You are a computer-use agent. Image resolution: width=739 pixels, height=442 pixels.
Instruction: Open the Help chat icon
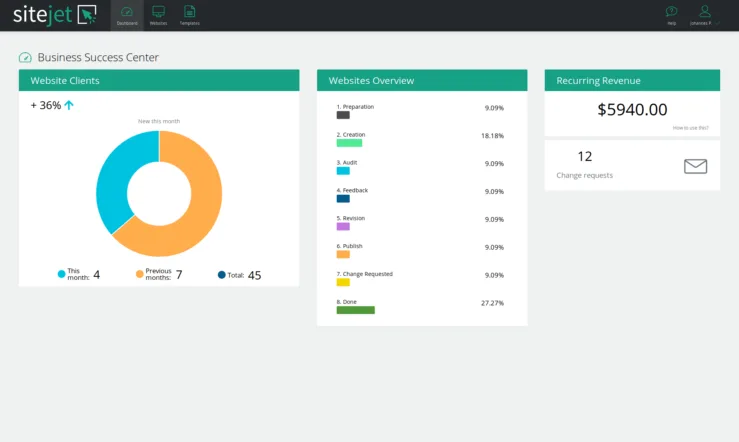click(x=672, y=11)
